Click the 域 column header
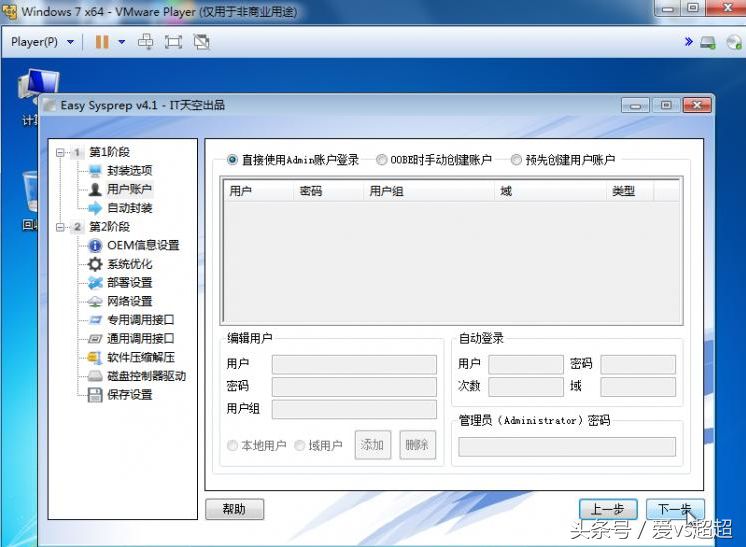The height and width of the screenshot is (547, 746). point(550,191)
